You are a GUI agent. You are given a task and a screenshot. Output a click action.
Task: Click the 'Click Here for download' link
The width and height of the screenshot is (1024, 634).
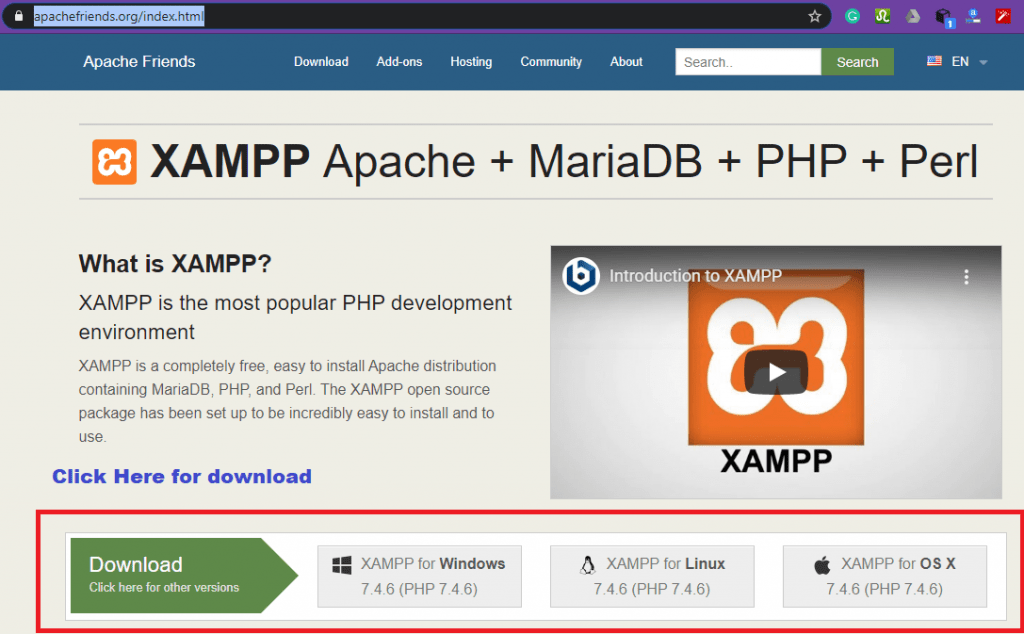pos(181,476)
